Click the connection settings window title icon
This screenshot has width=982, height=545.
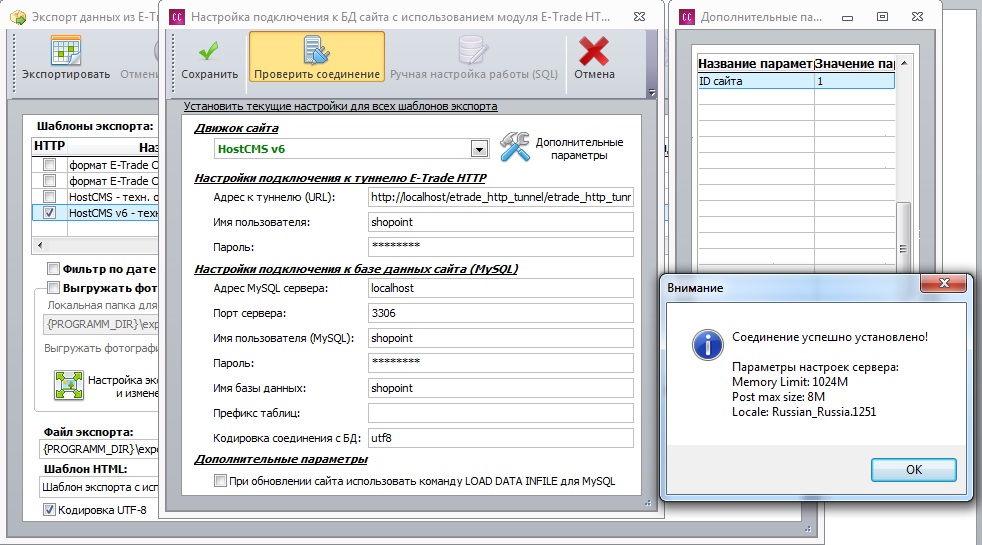[177, 17]
